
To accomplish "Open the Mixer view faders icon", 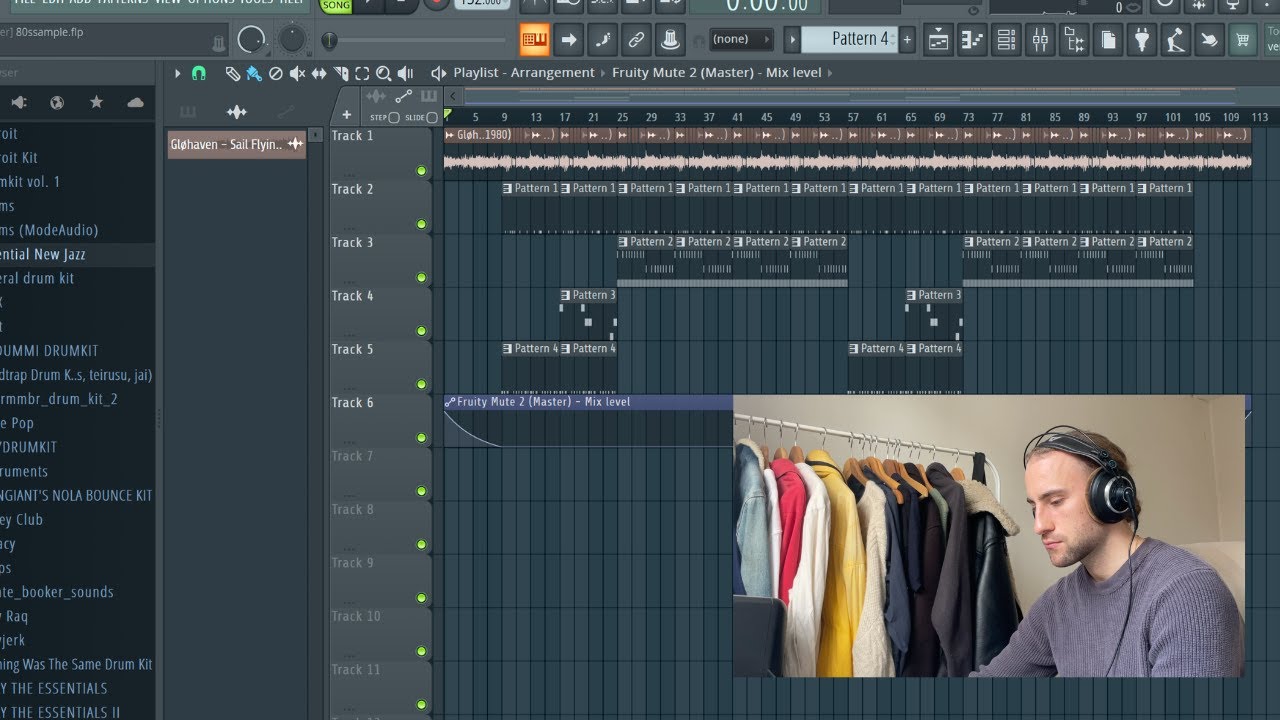I will (x=1040, y=40).
